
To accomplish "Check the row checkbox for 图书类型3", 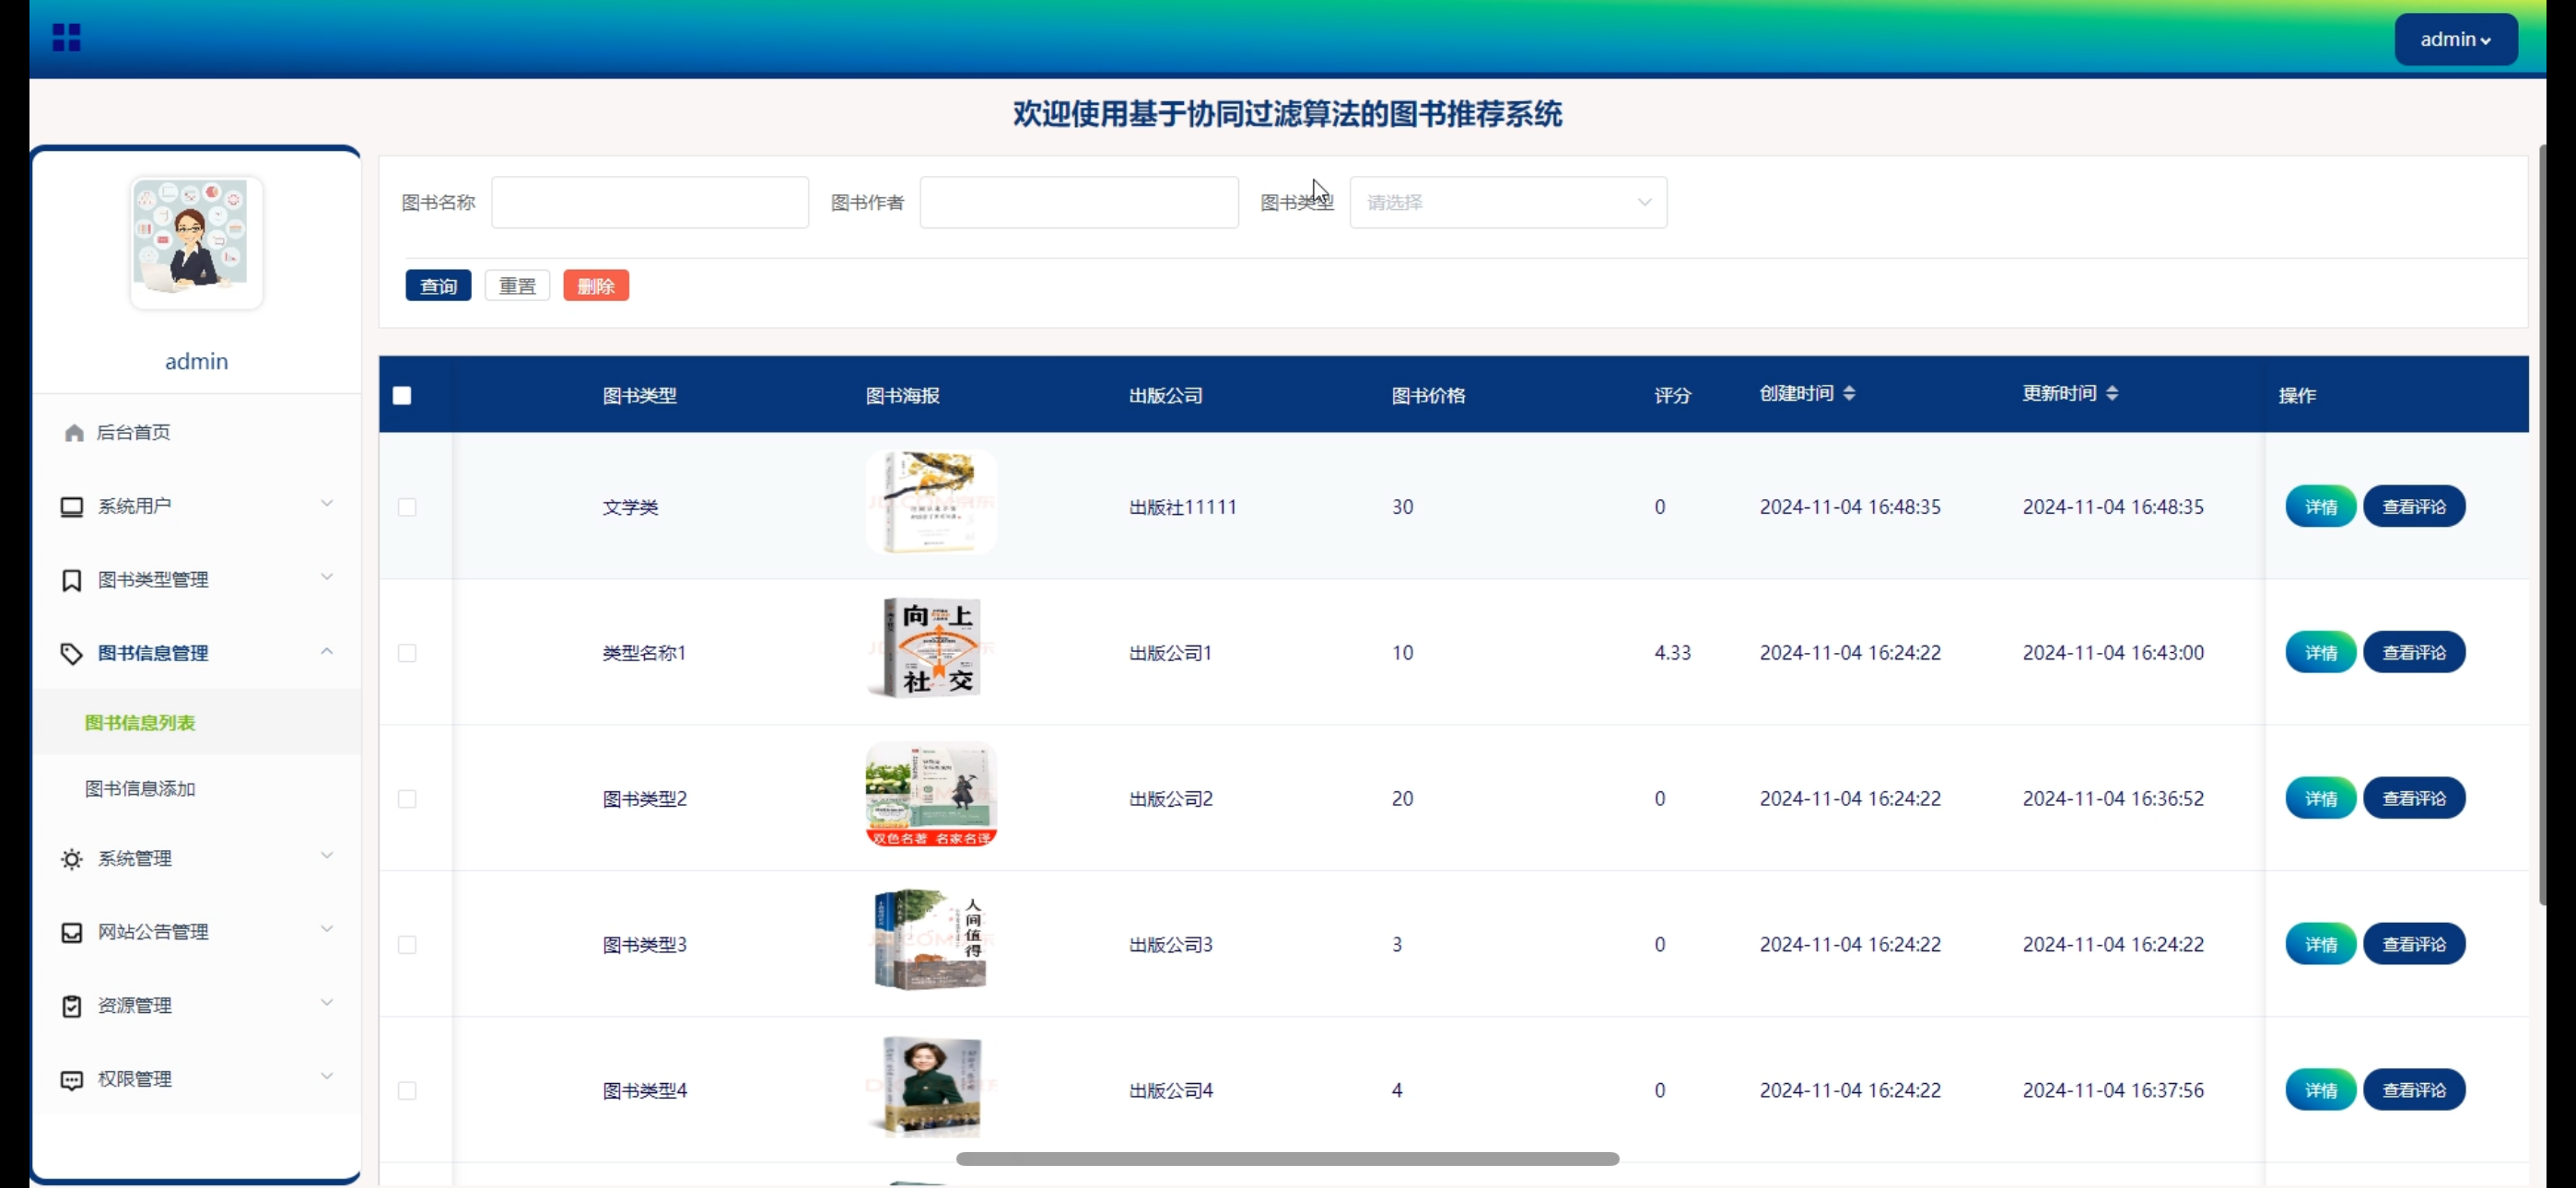I will [407, 945].
